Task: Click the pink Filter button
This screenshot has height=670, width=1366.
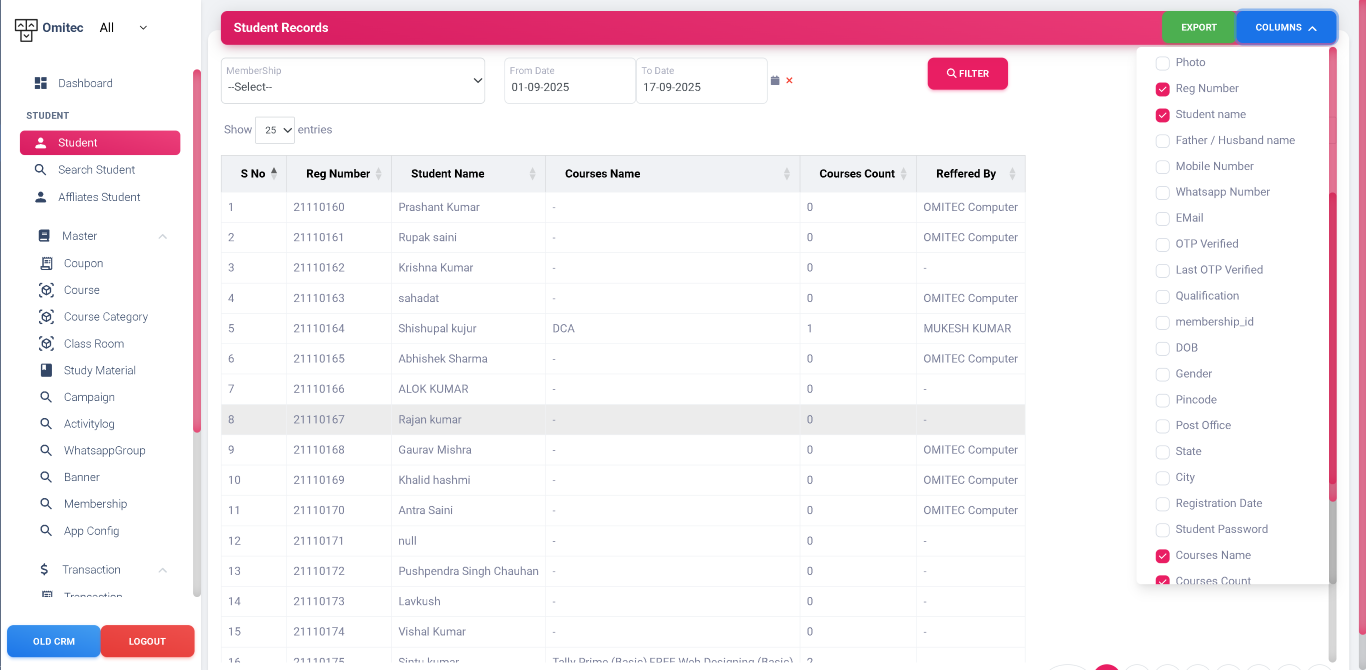Action: (967, 73)
